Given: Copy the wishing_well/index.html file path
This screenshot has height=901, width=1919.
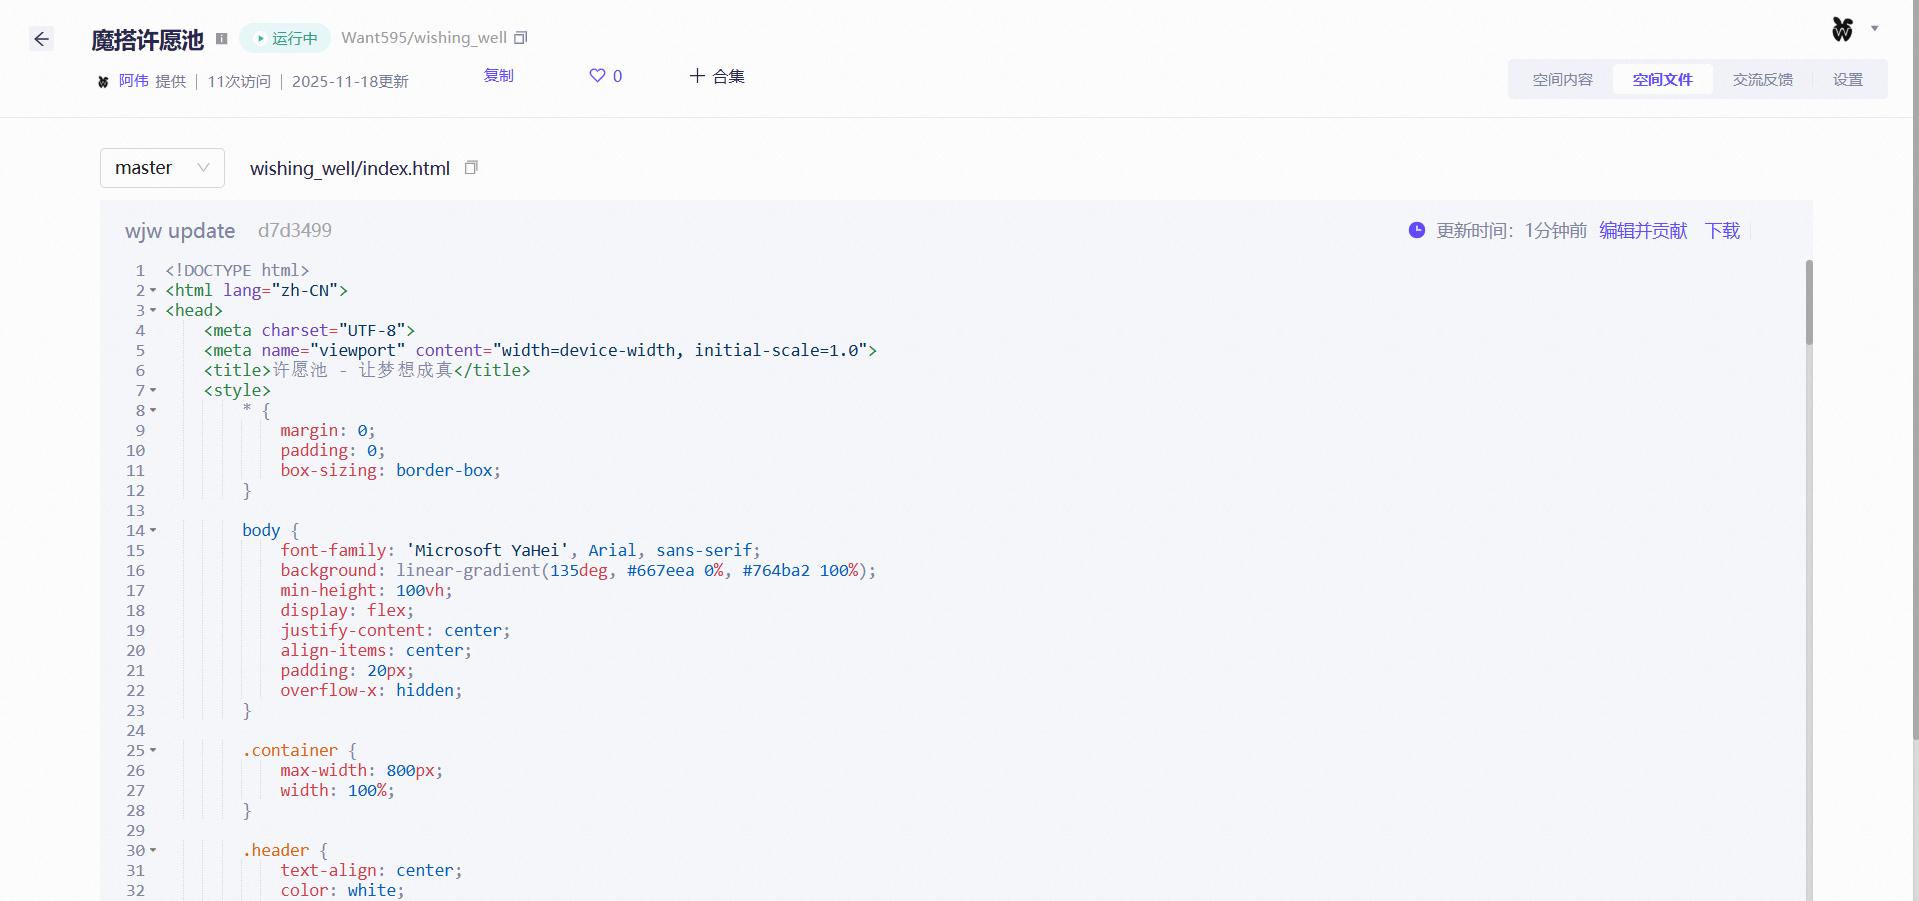Looking at the screenshot, I should click(471, 168).
